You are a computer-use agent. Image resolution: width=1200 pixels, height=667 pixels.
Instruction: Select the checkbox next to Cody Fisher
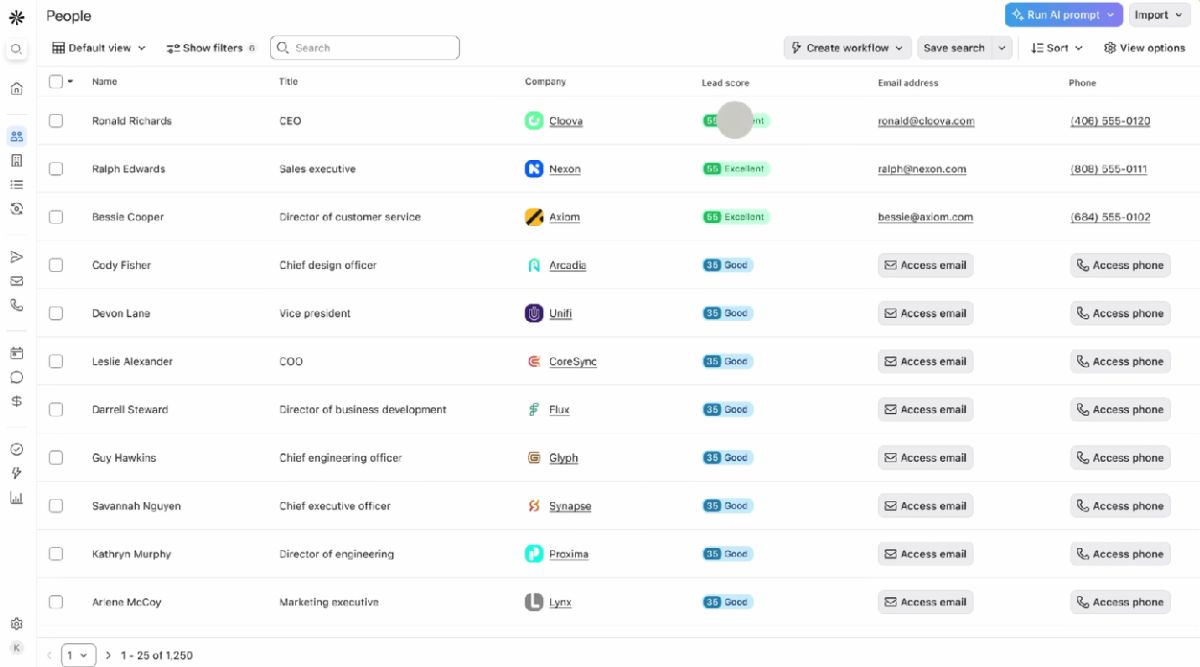56,265
